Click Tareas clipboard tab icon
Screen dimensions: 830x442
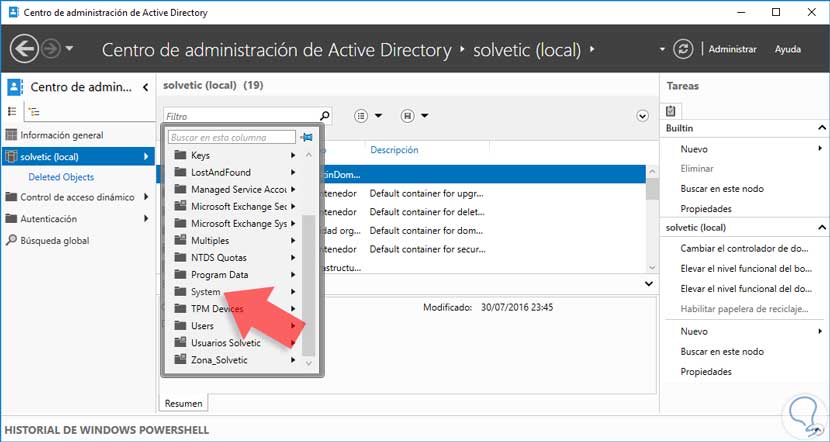[671, 111]
